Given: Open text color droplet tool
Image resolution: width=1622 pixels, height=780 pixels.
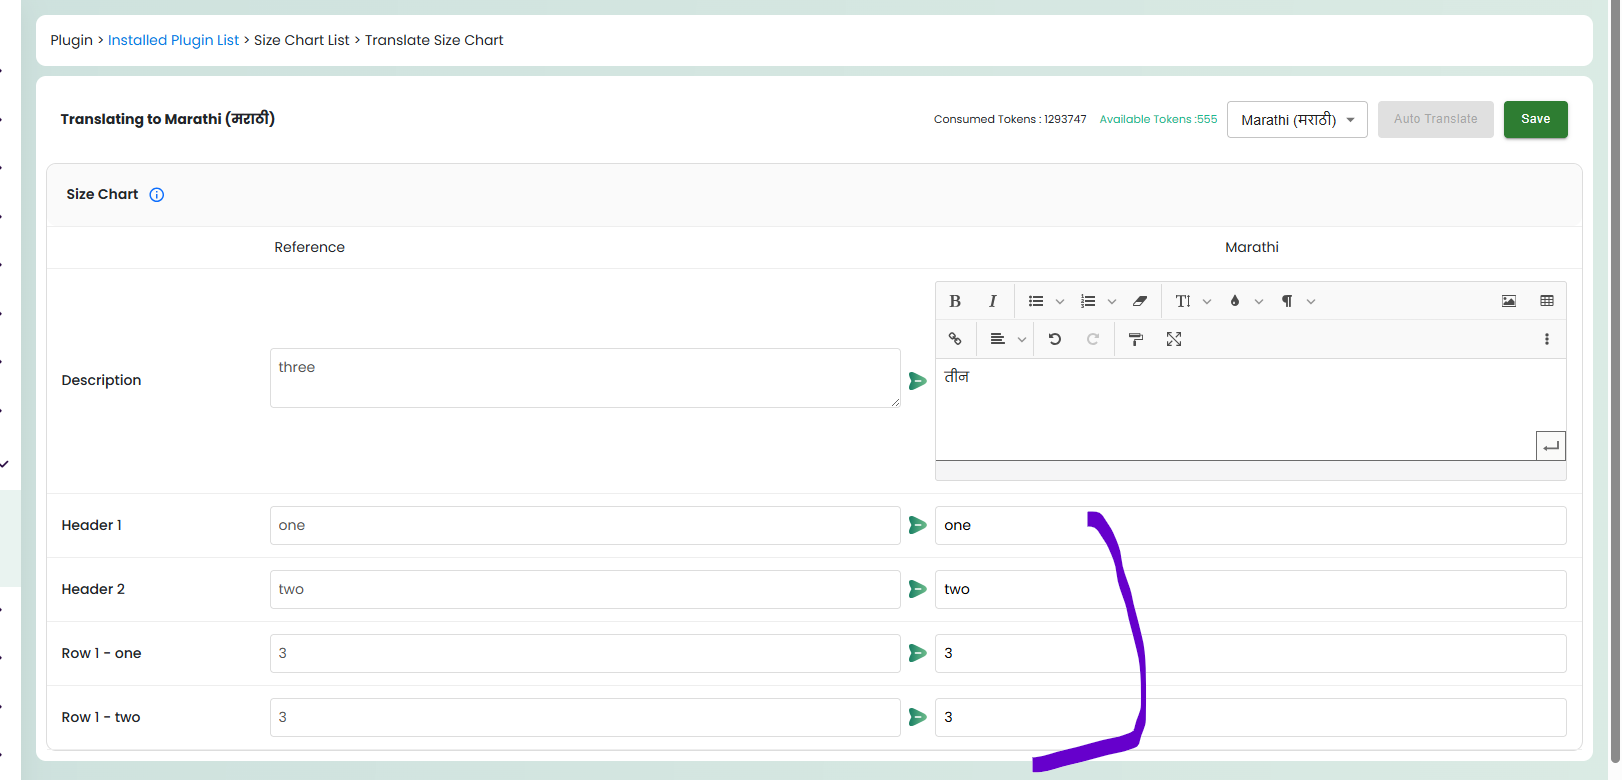Looking at the screenshot, I should [1235, 301].
